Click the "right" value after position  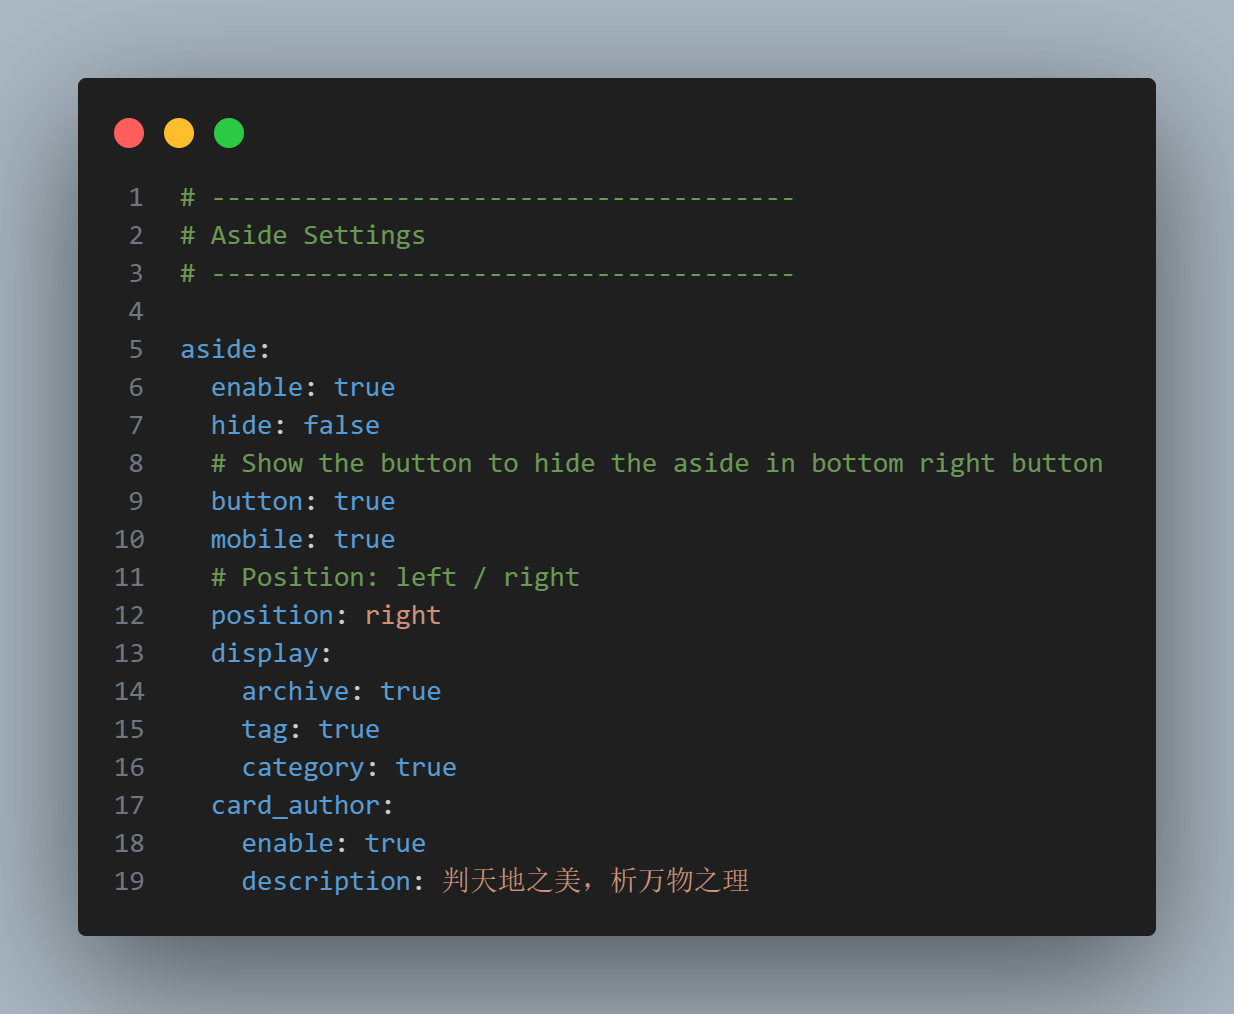point(402,615)
